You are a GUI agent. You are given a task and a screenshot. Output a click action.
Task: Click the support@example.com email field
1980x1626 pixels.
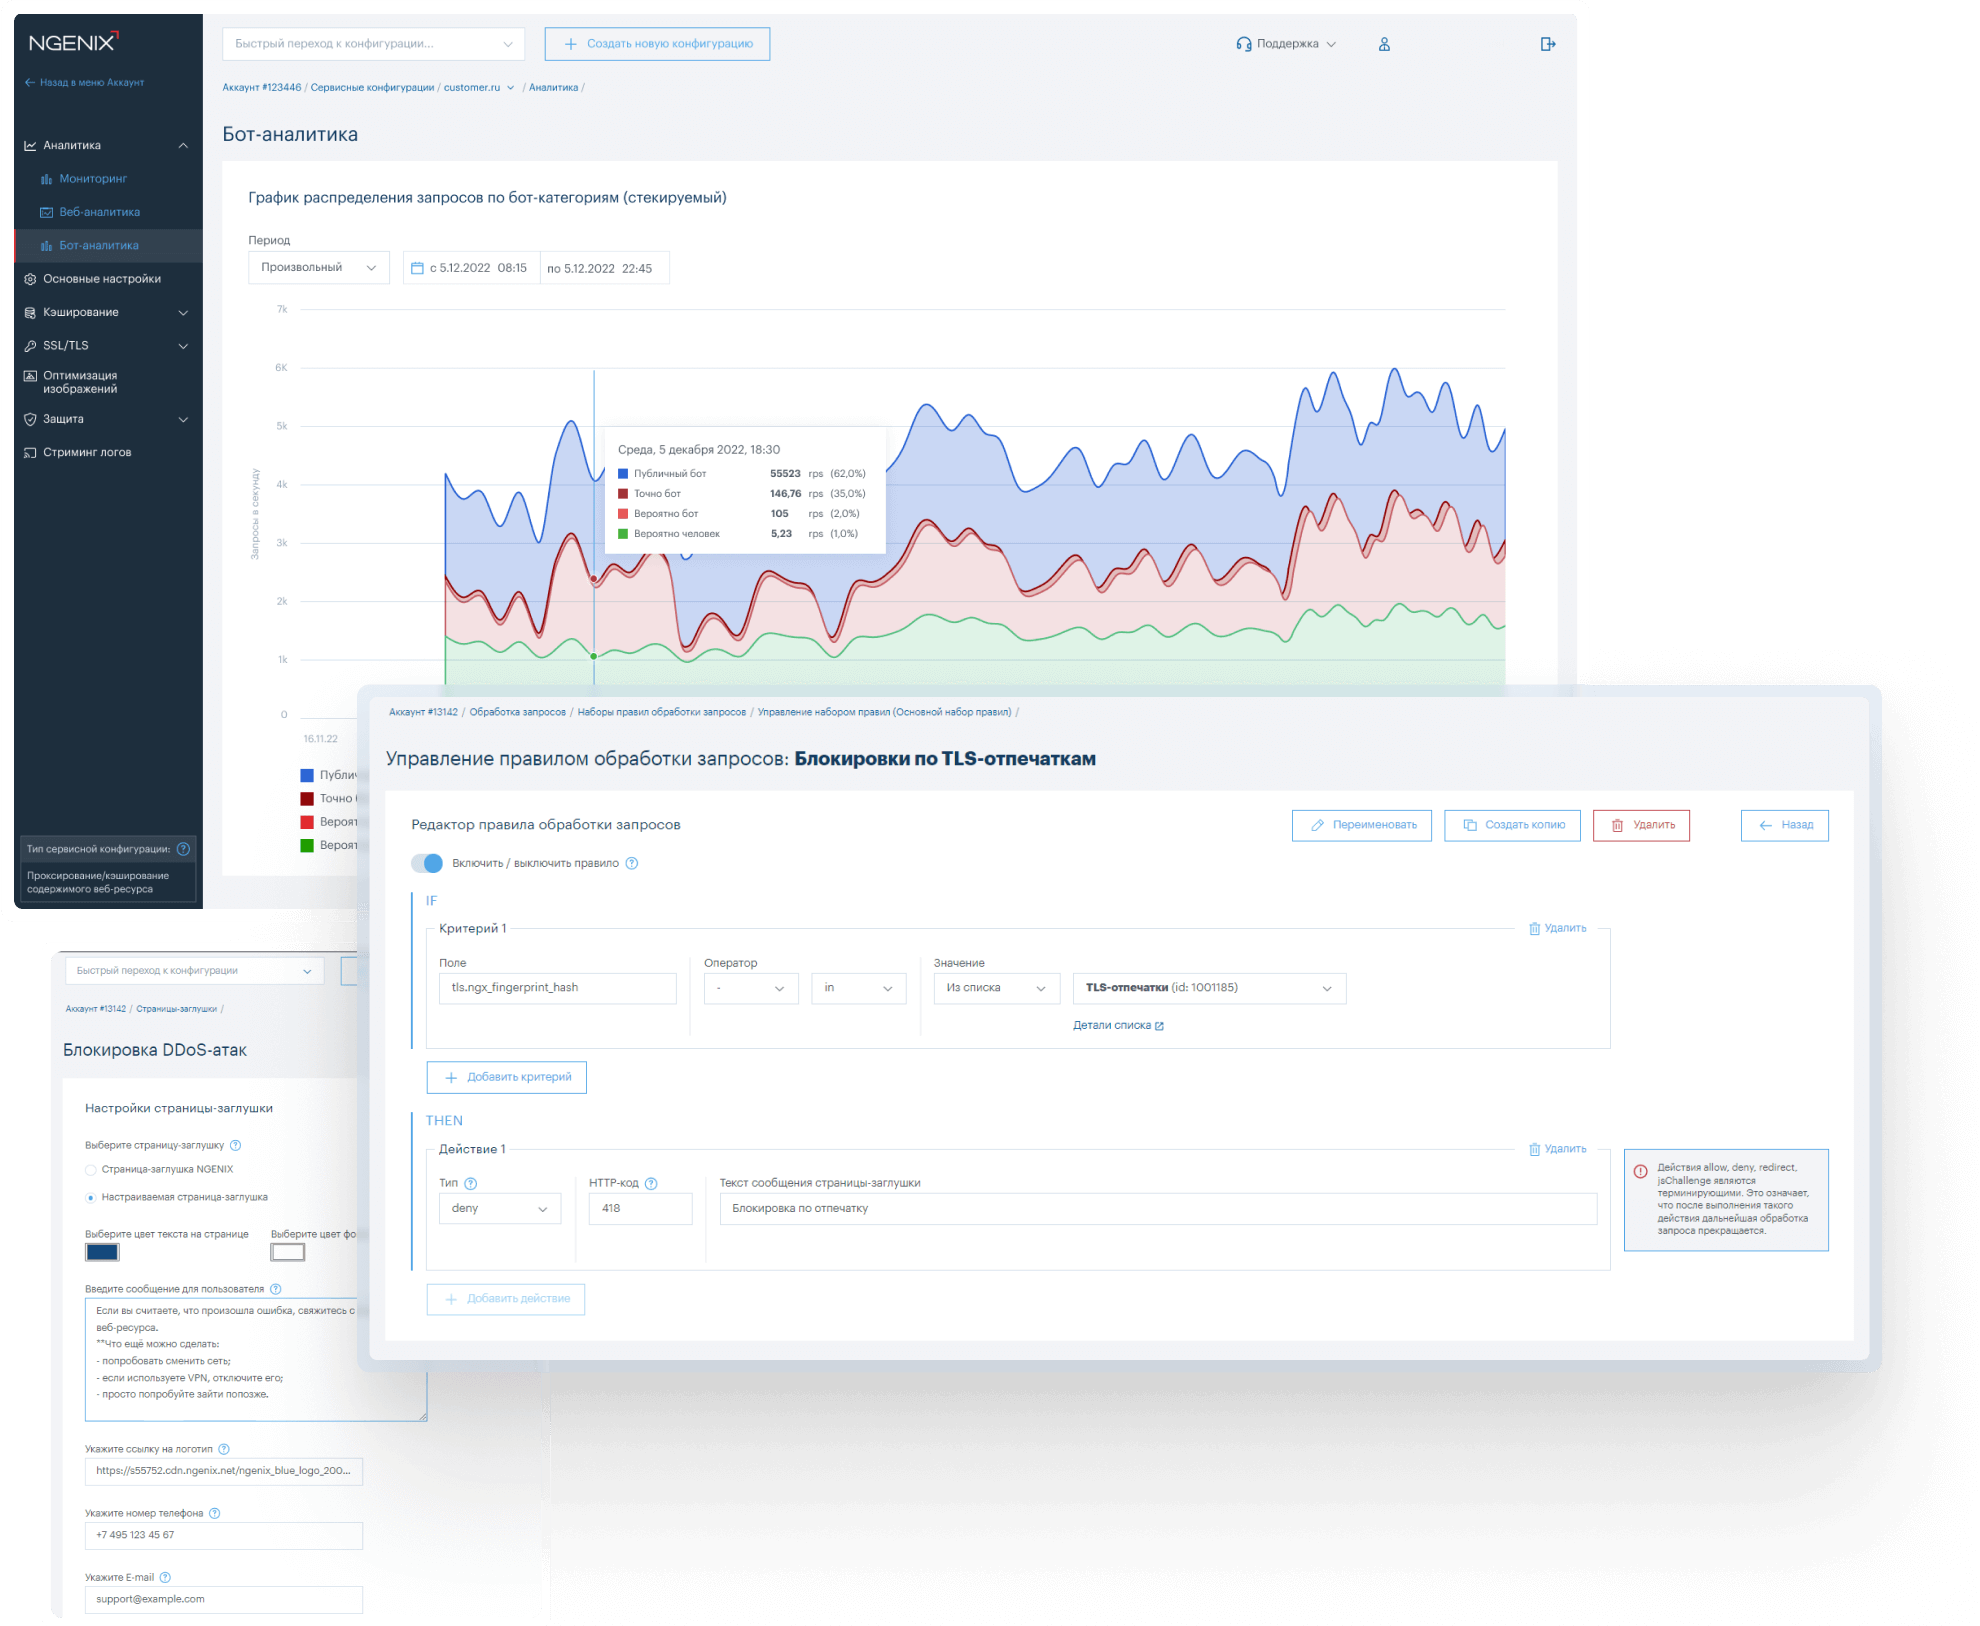pos(224,1600)
